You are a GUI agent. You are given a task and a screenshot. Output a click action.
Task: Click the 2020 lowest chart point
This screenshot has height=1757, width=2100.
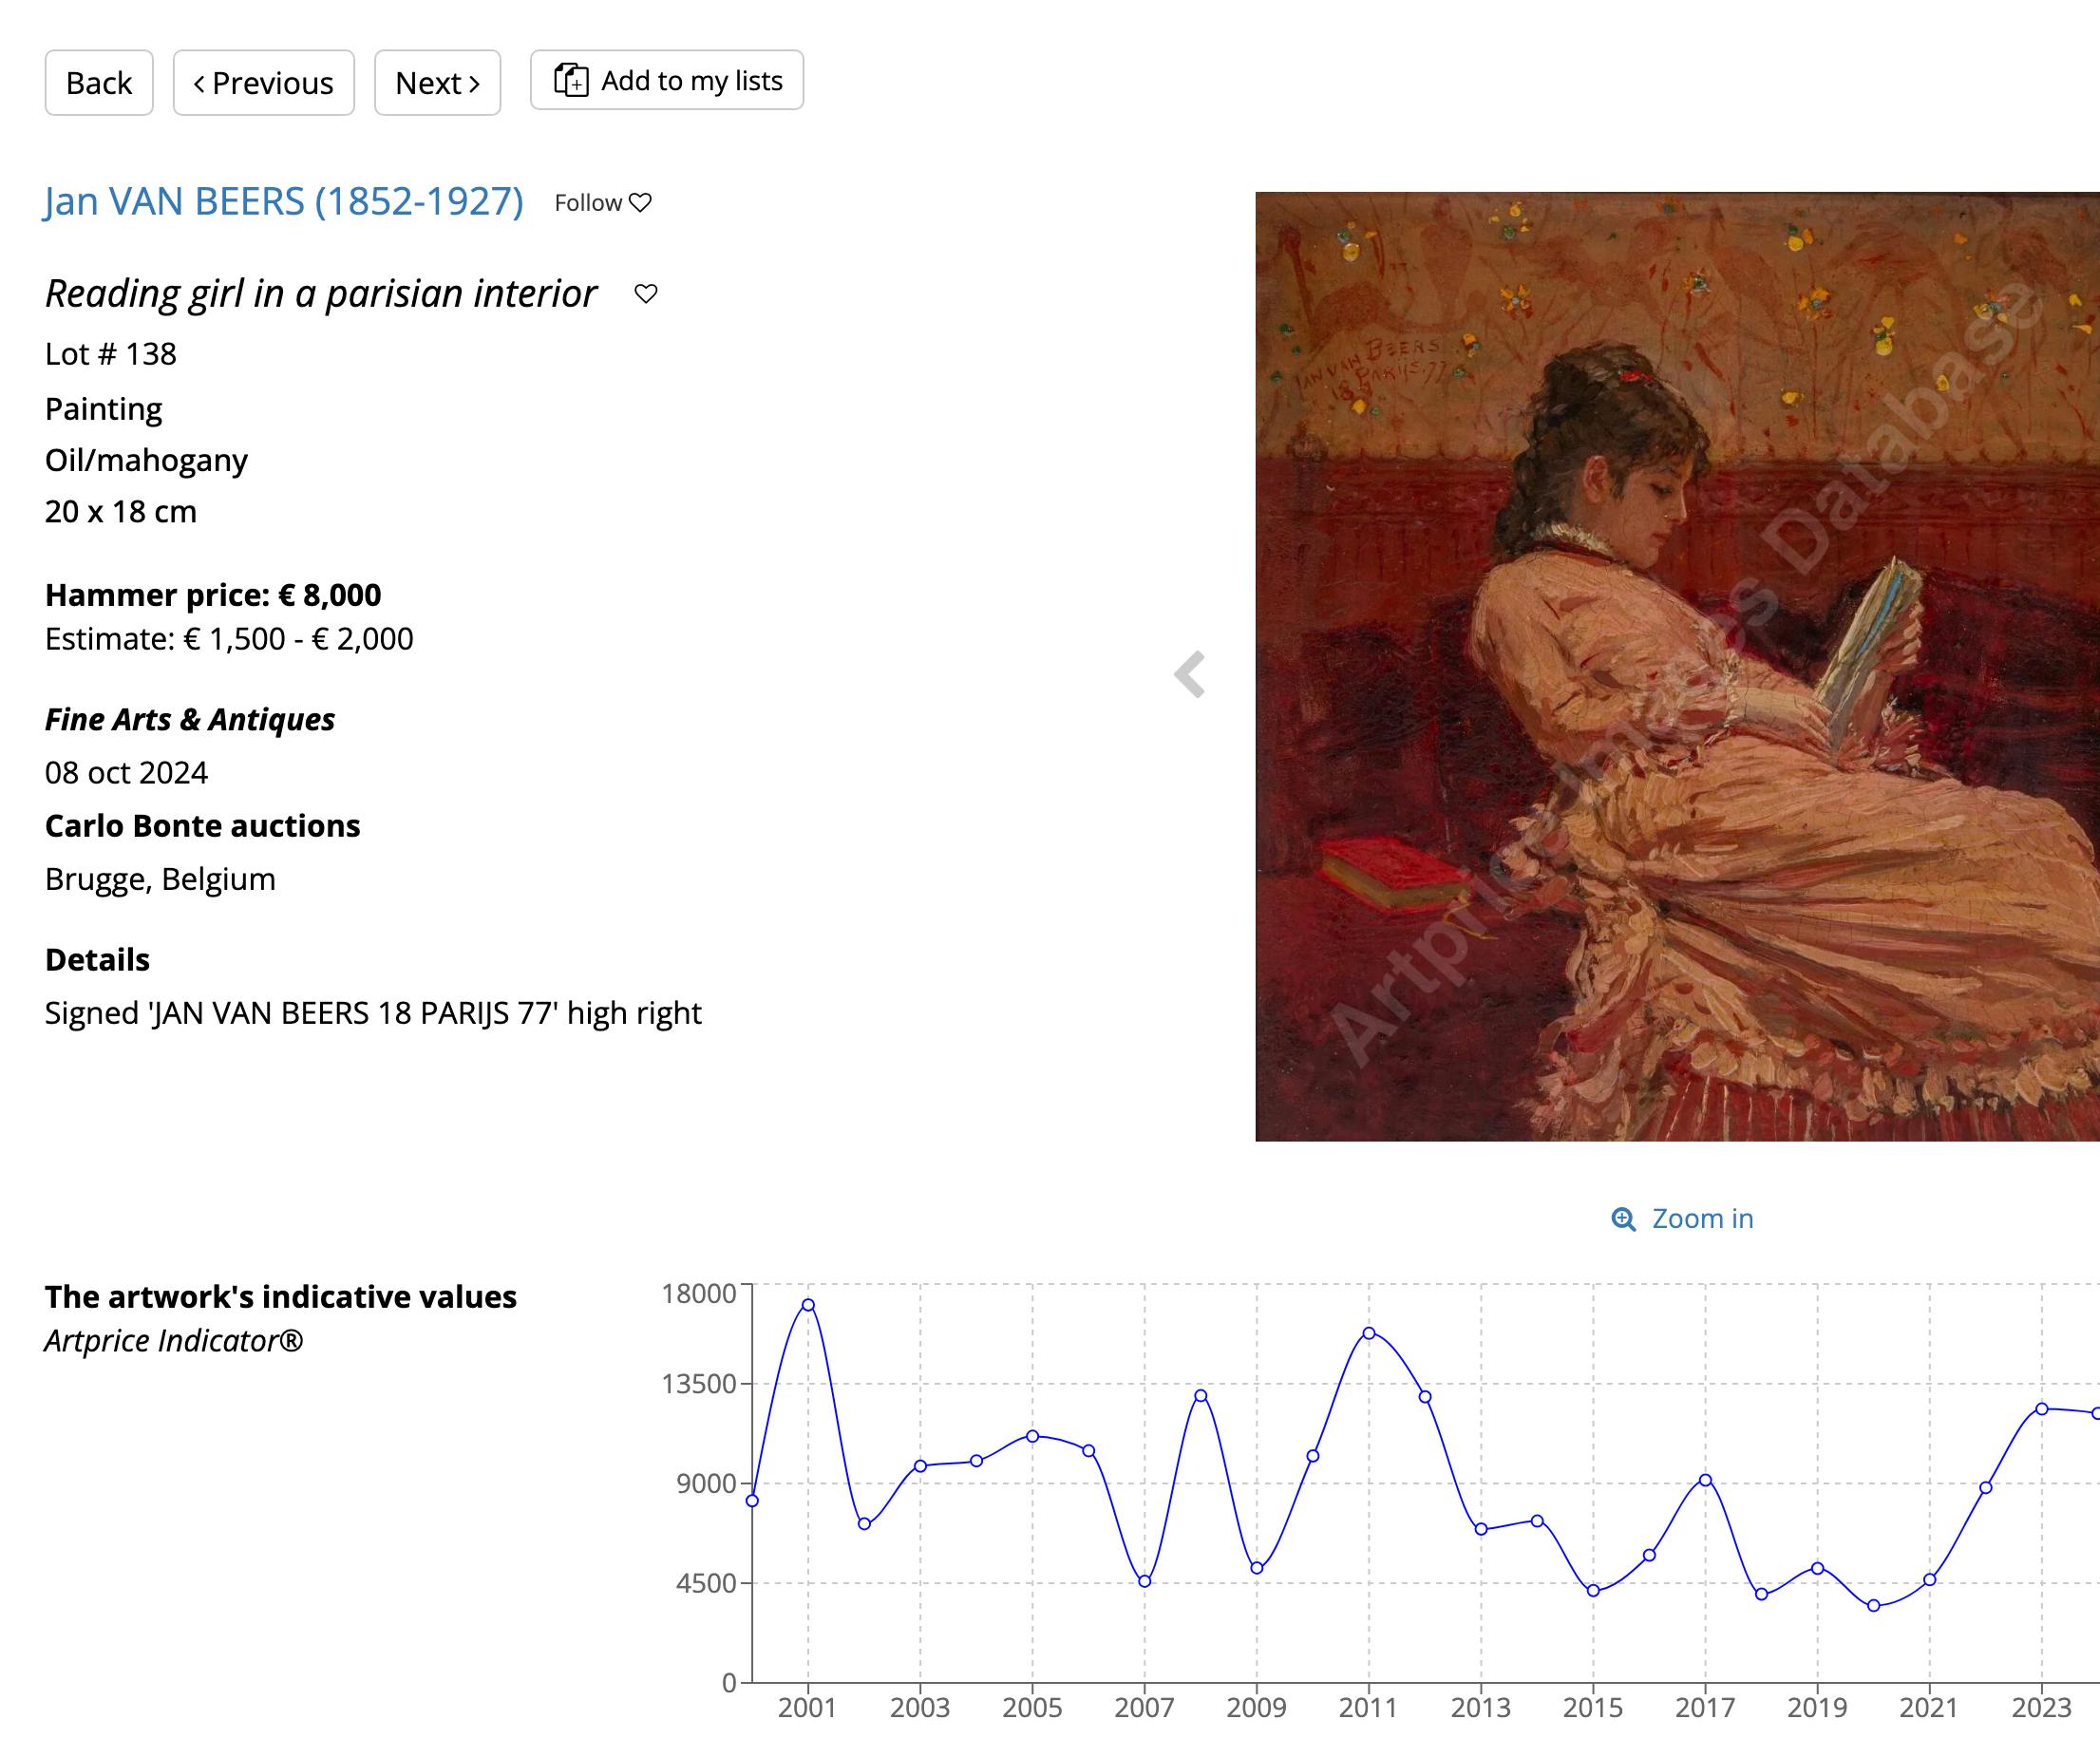1874,1606
